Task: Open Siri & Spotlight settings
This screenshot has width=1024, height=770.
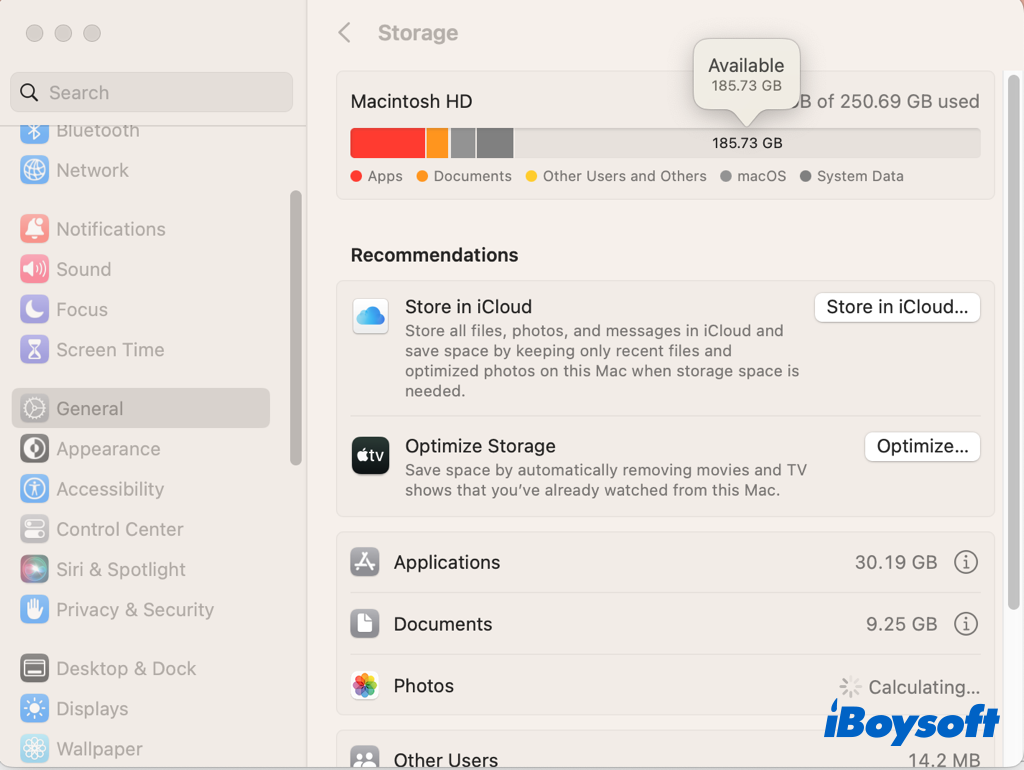Action: tap(120, 569)
